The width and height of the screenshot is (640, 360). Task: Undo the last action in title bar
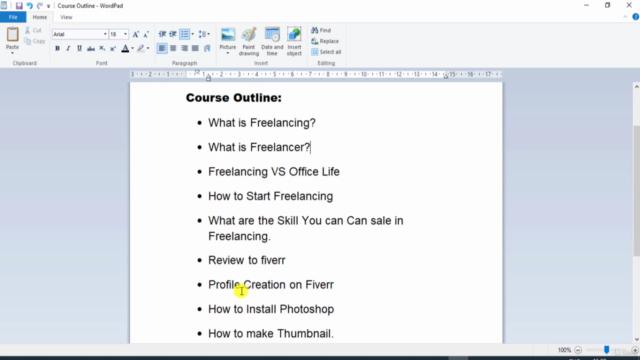click(29, 6)
